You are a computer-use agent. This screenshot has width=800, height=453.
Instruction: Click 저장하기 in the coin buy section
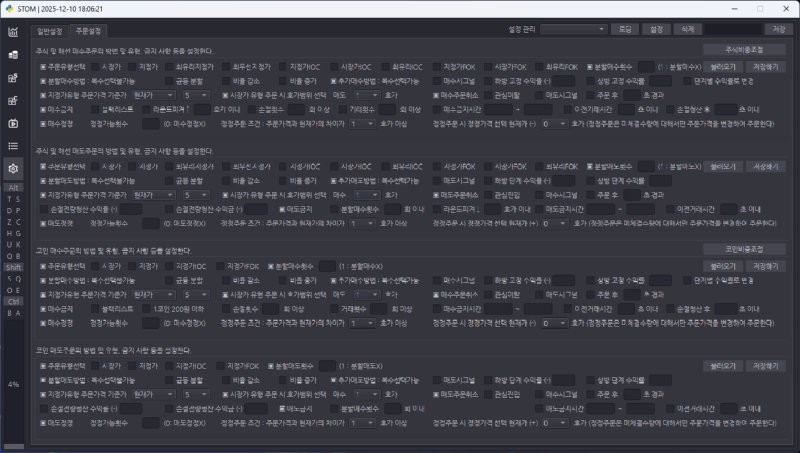pos(765,266)
